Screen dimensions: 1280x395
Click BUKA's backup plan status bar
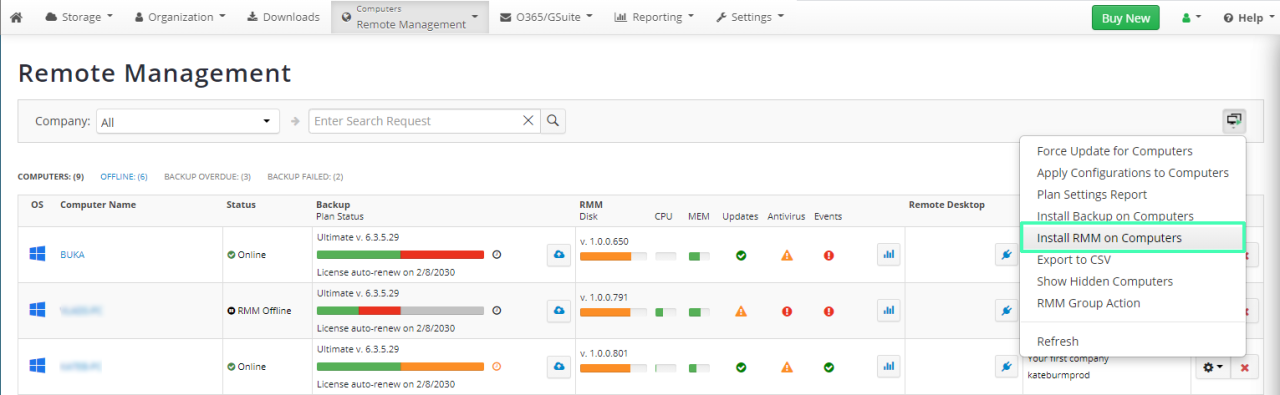(x=400, y=255)
